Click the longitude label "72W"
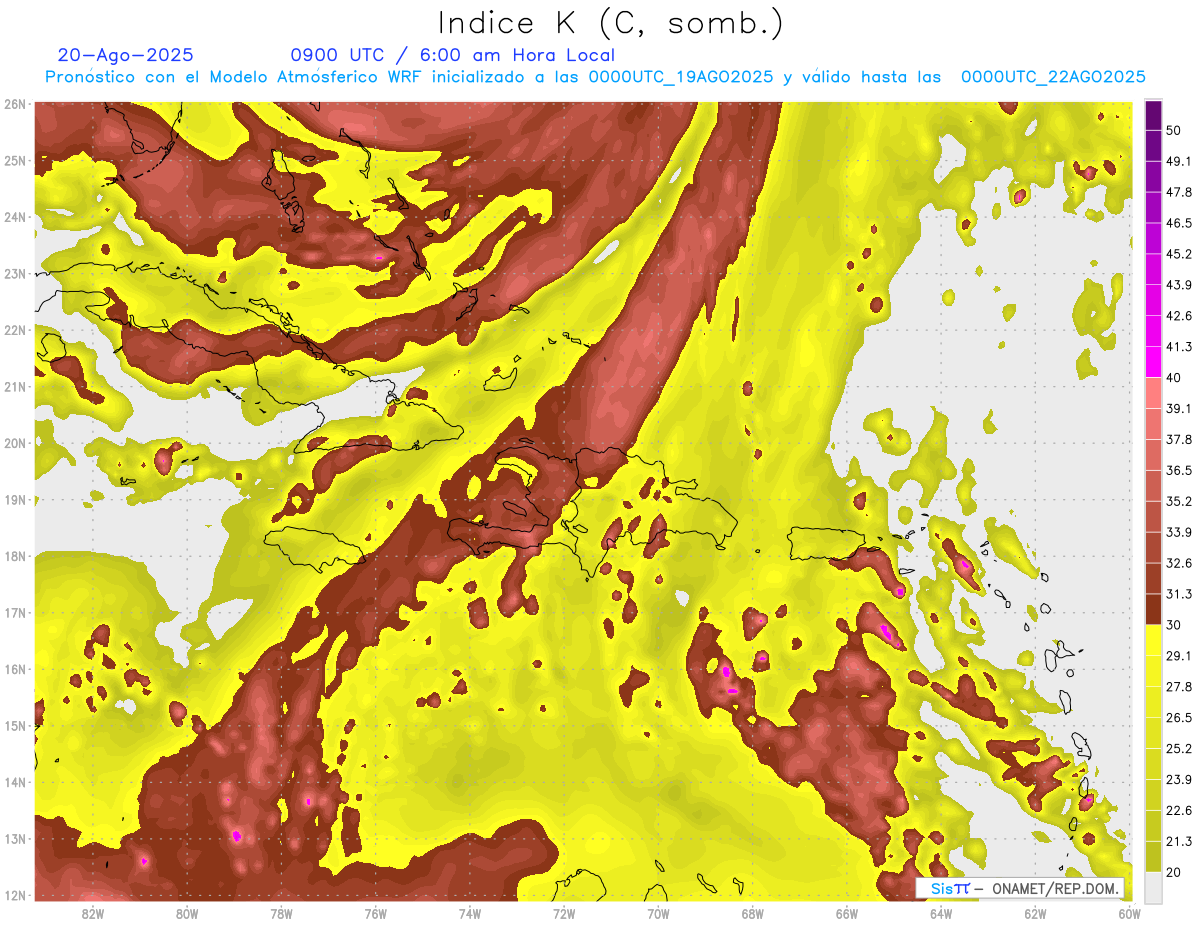The image size is (1200, 927). (564, 913)
